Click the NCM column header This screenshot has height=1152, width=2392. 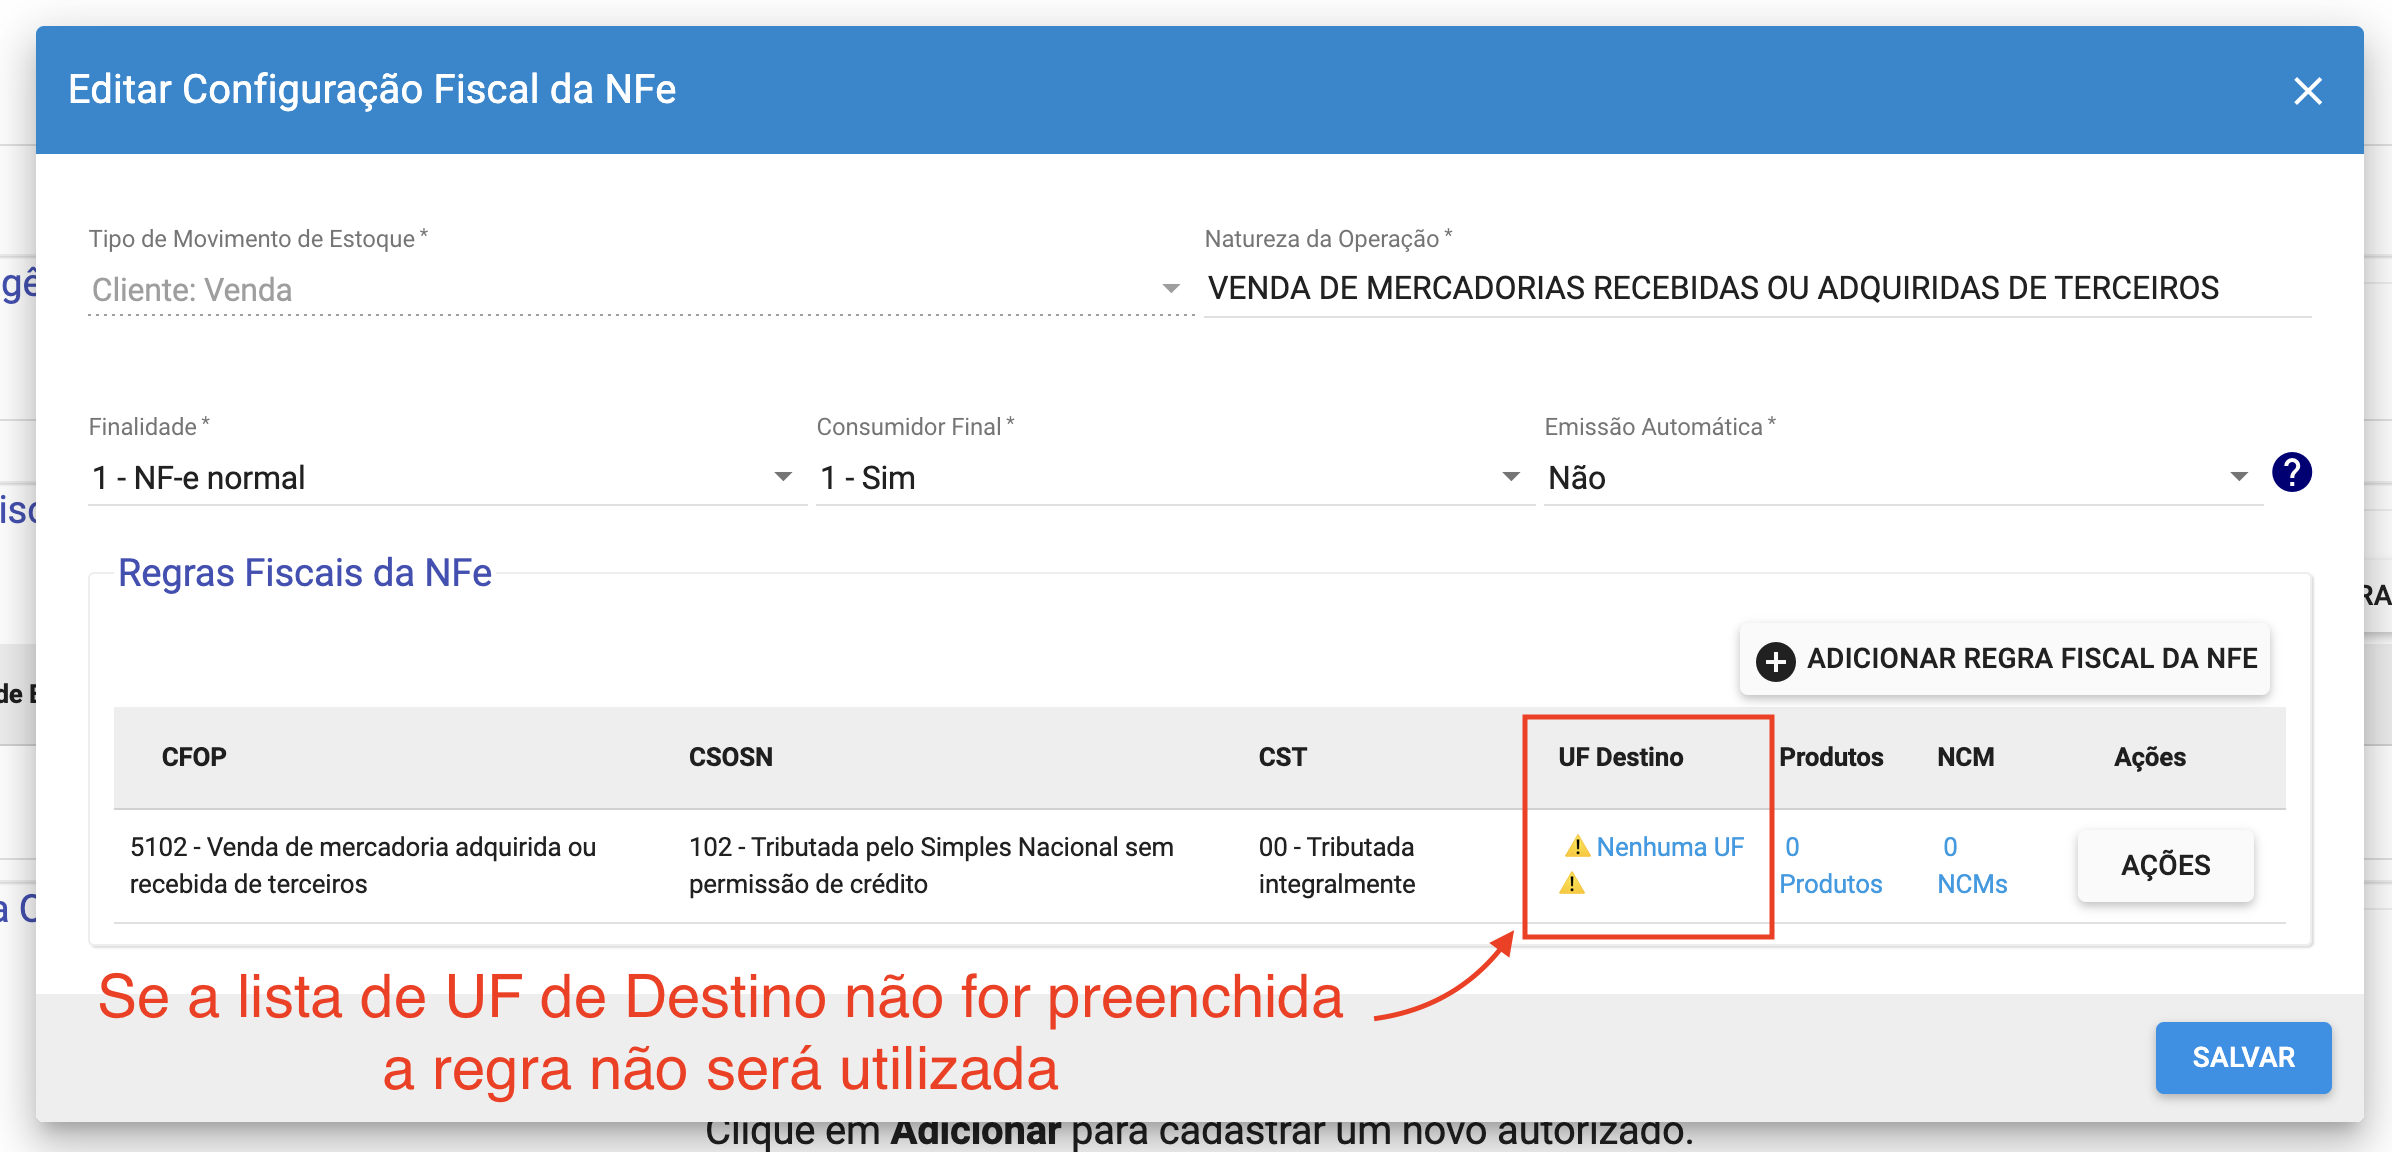click(1965, 757)
